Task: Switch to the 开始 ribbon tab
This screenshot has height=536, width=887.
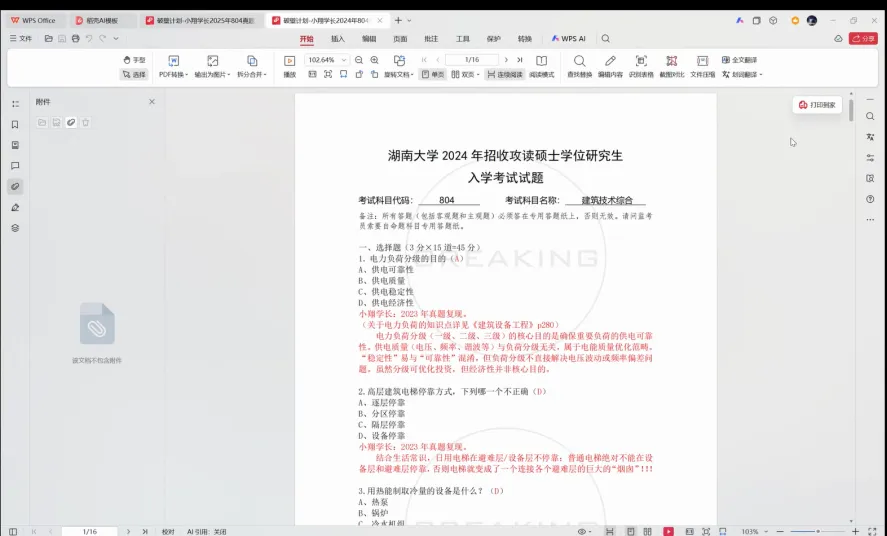Action: tap(307, 39)
